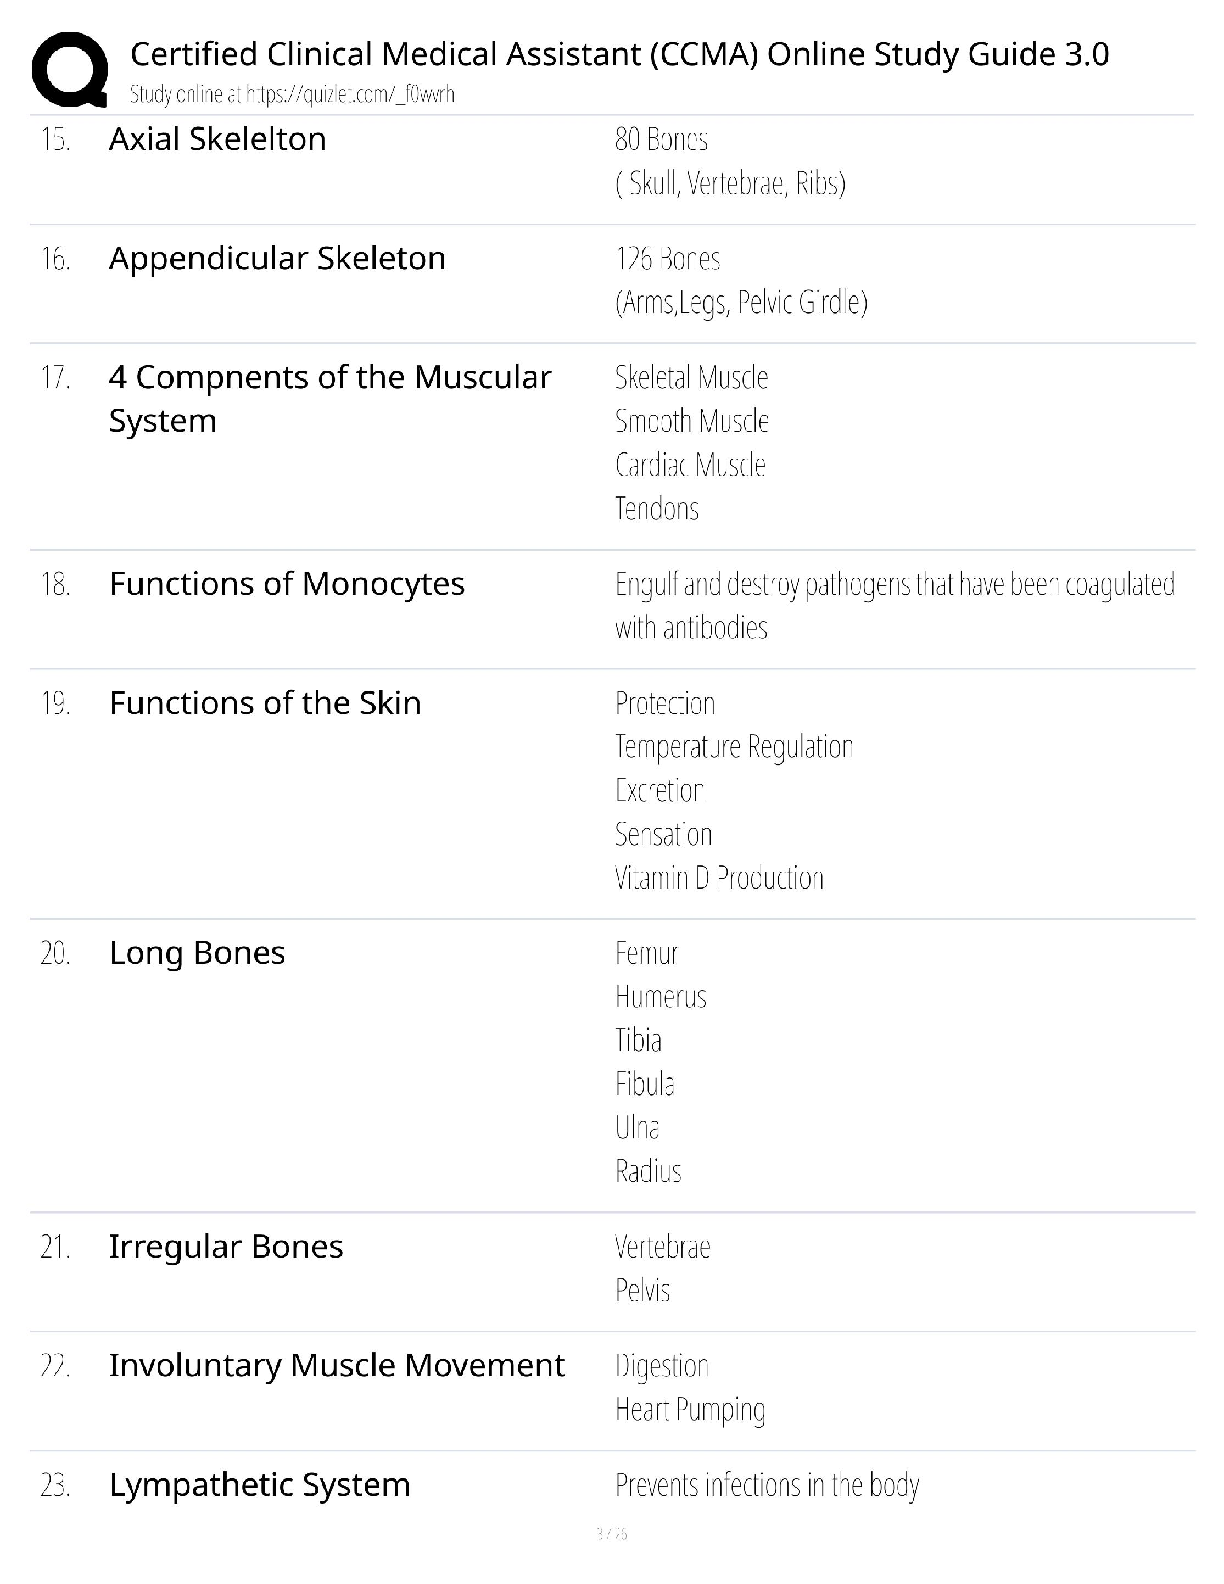Click the page number at page bottom
This screenshot has height=1584, width=1224.
point(611,1533)
